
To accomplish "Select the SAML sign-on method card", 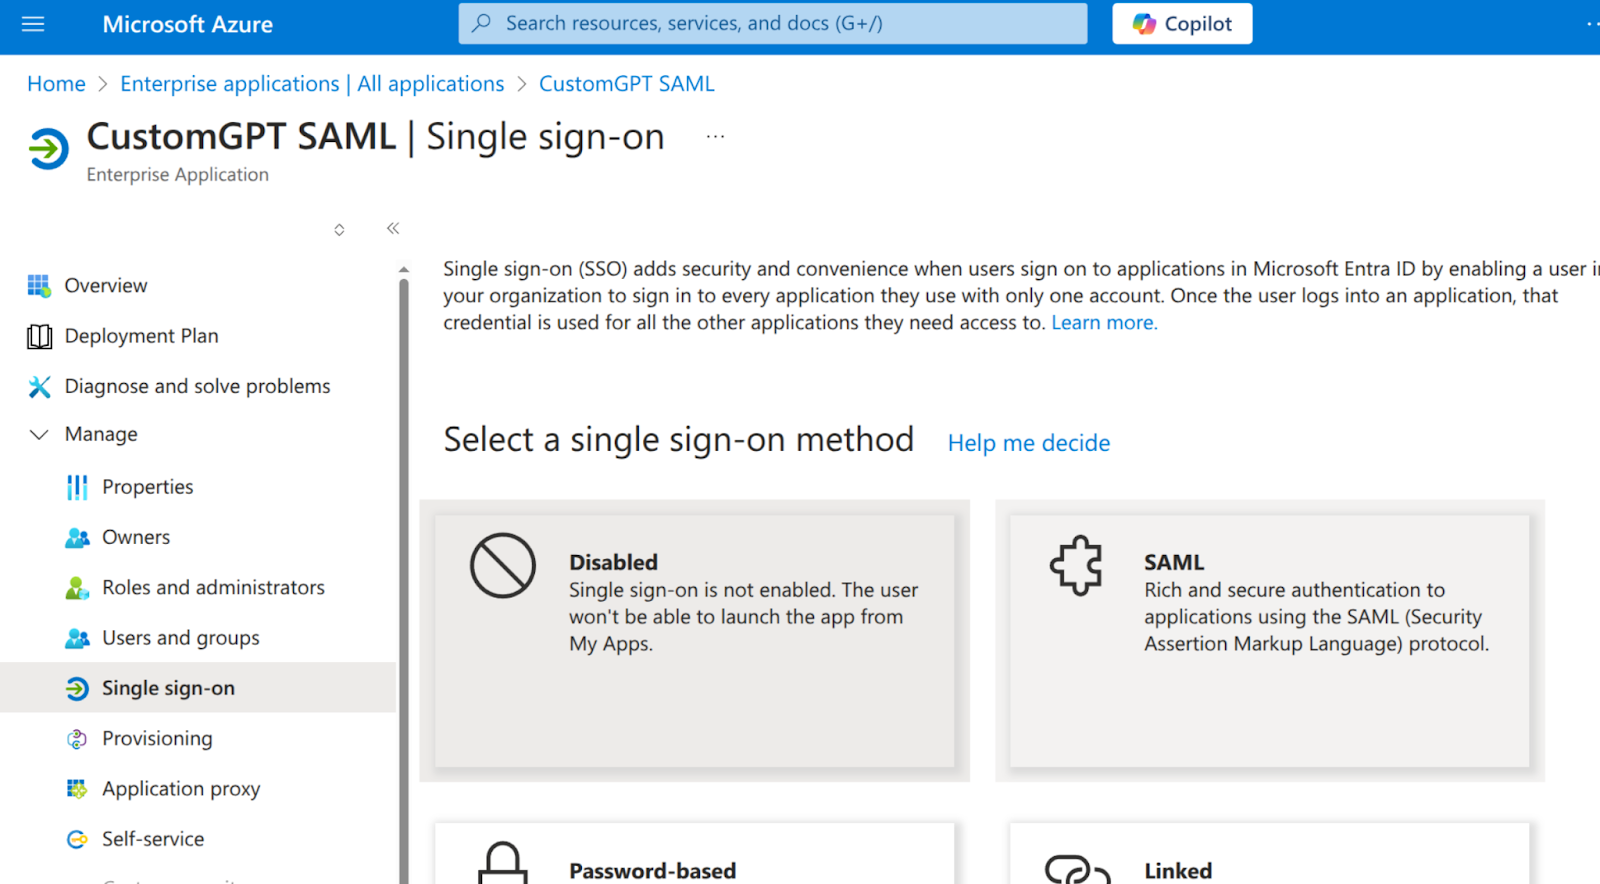I will point(1269,641).
